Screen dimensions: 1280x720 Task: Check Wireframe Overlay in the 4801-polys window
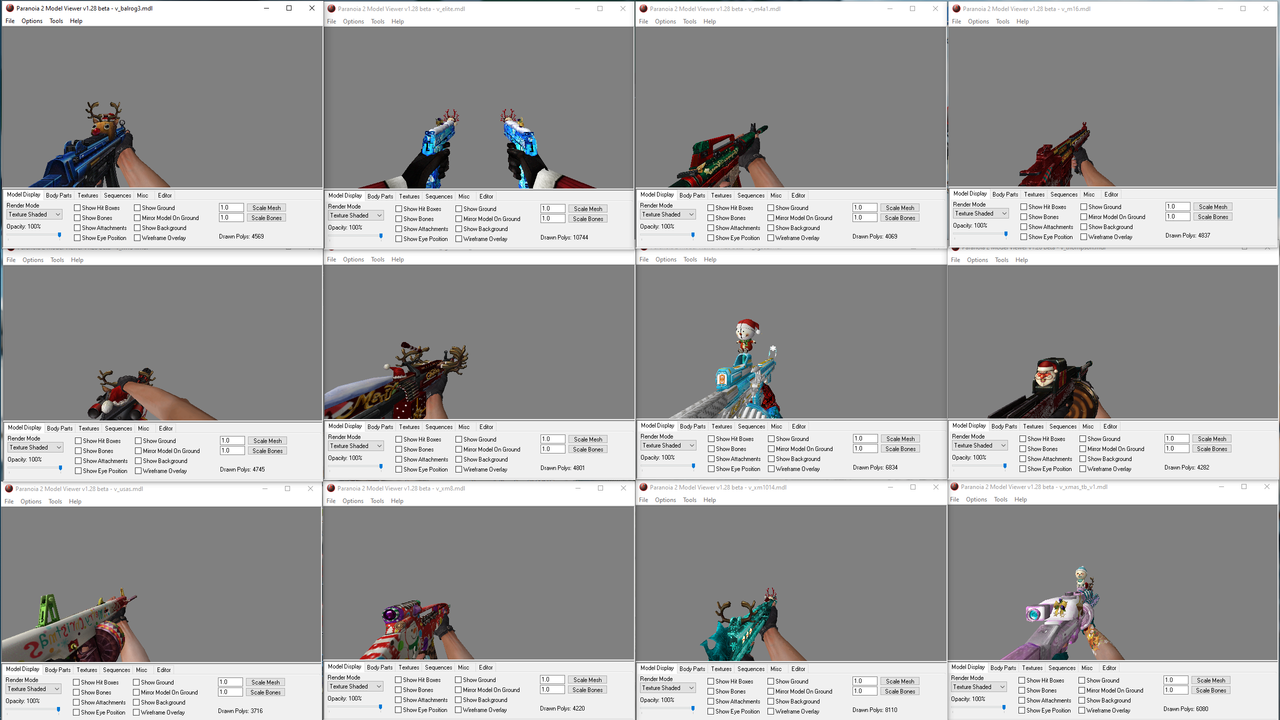click(x=459, y=469)
